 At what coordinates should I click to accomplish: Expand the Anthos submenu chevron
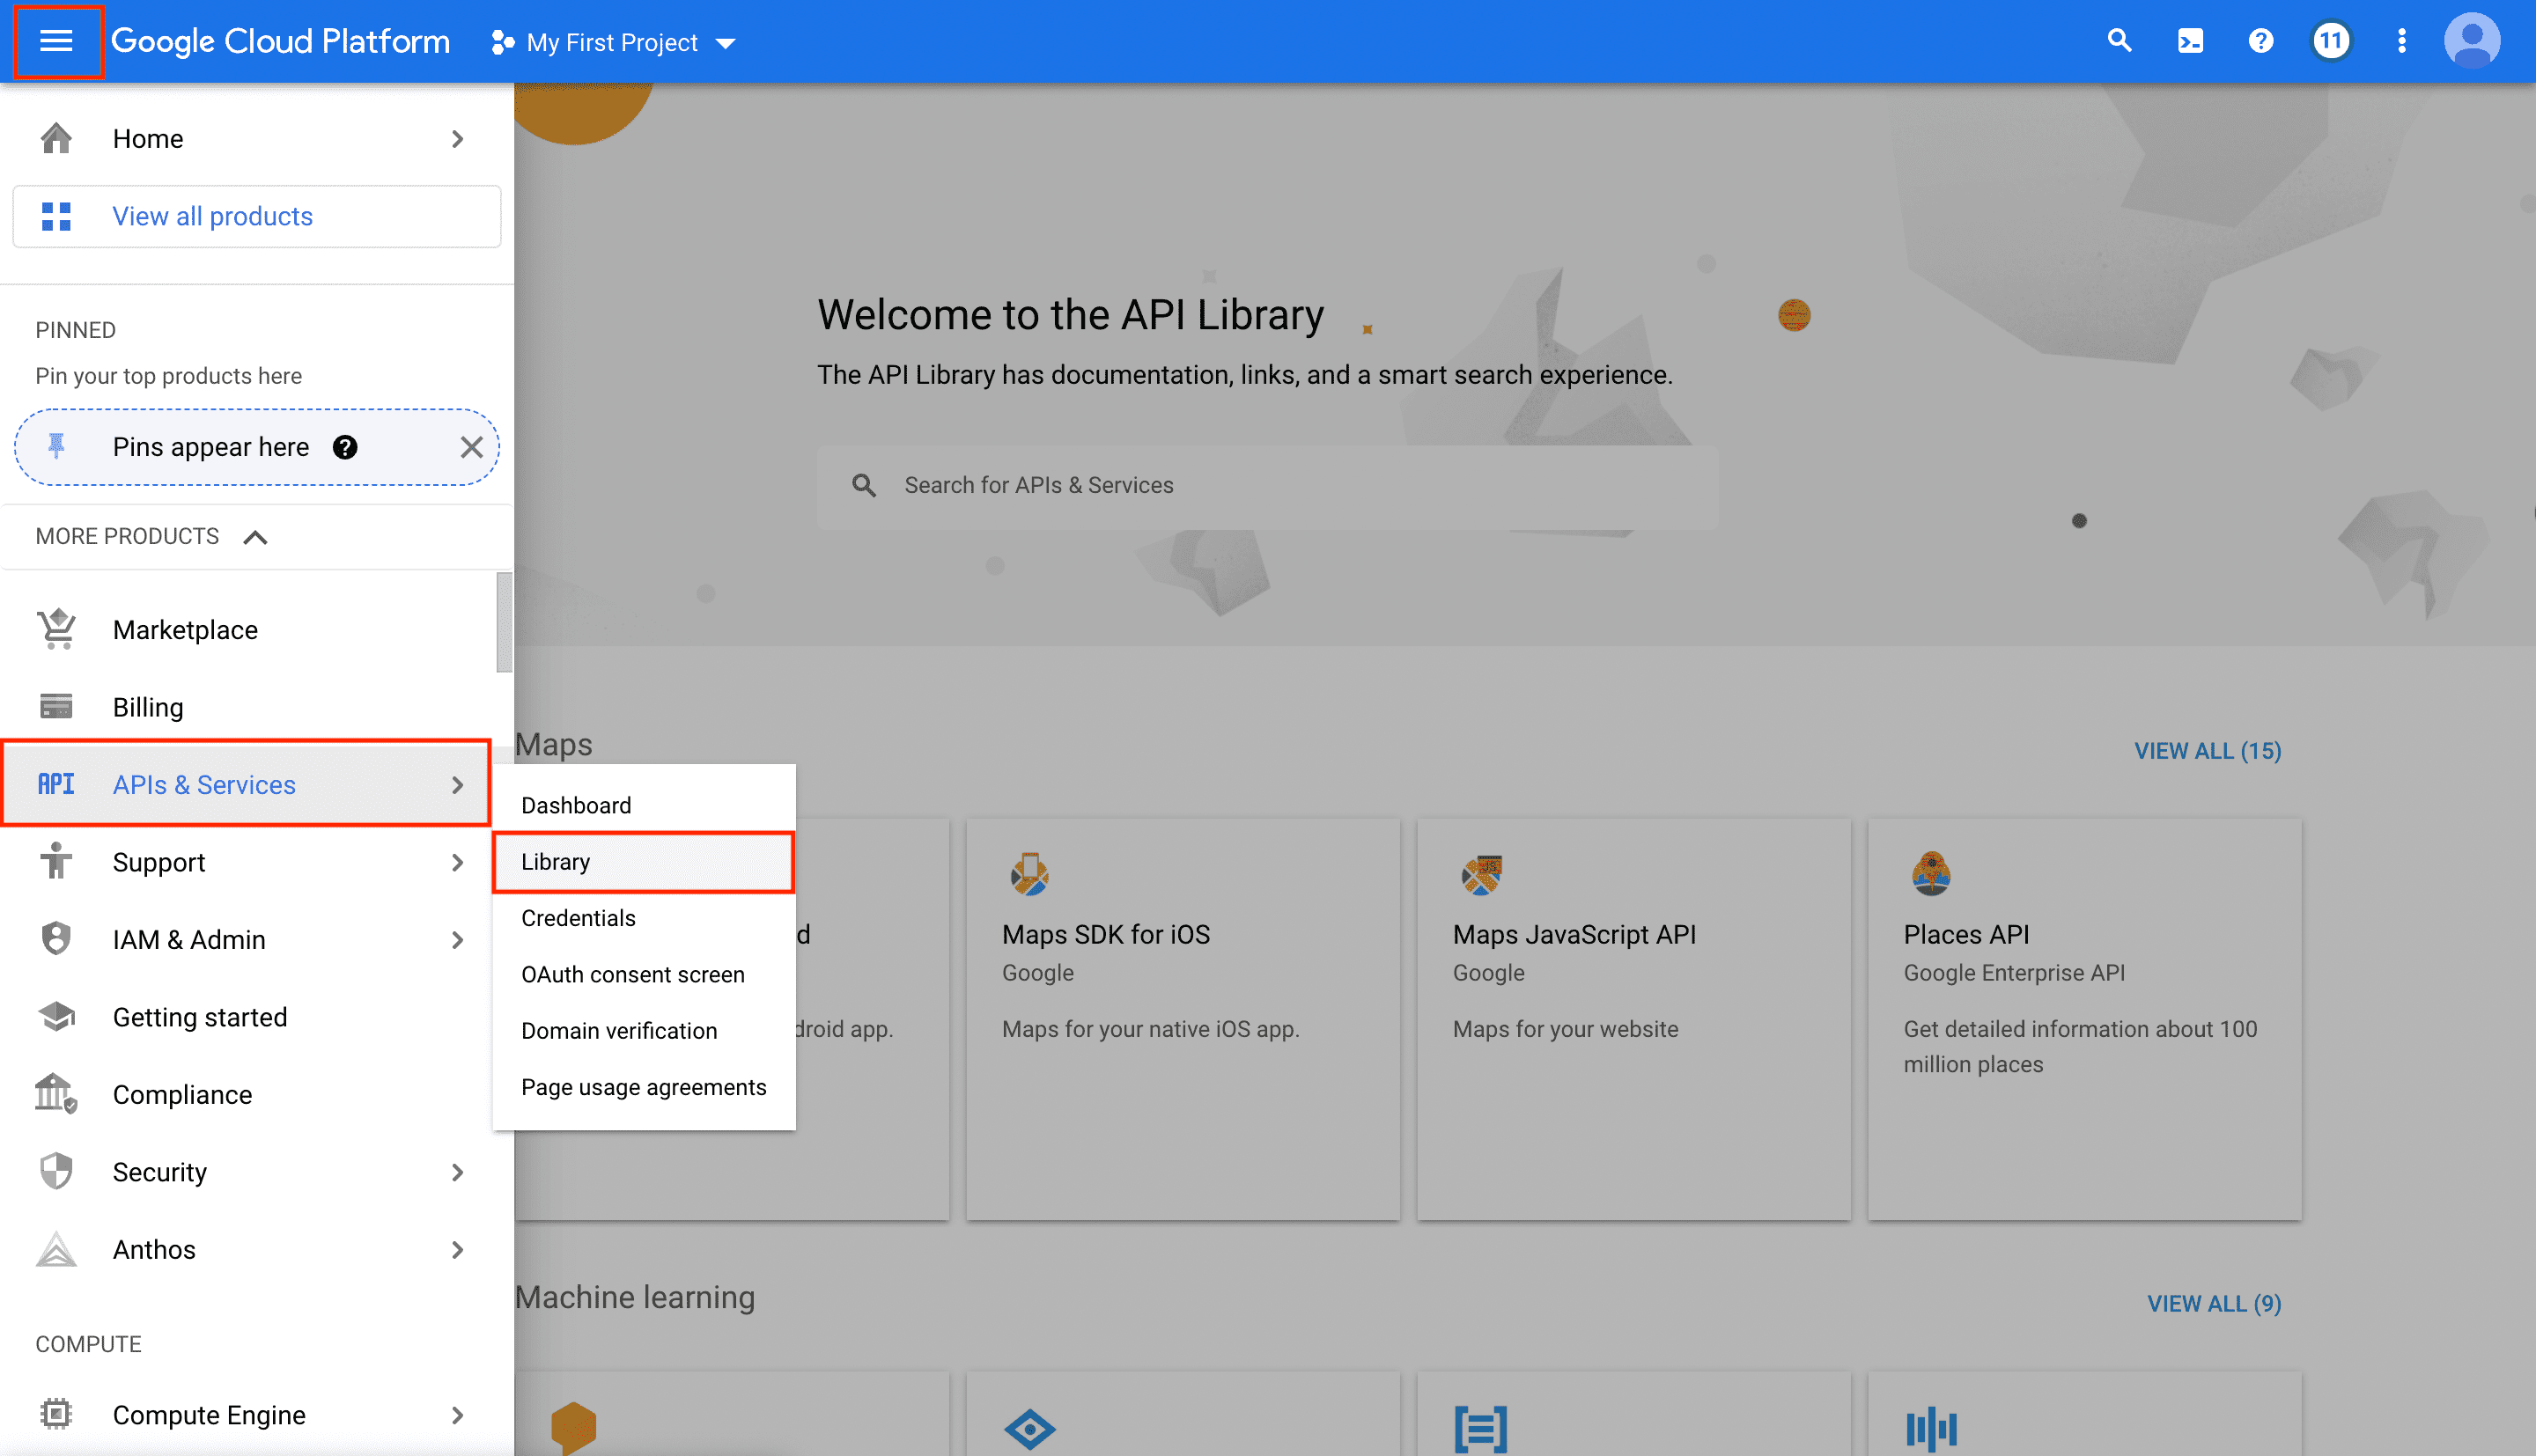[457, 1250]
